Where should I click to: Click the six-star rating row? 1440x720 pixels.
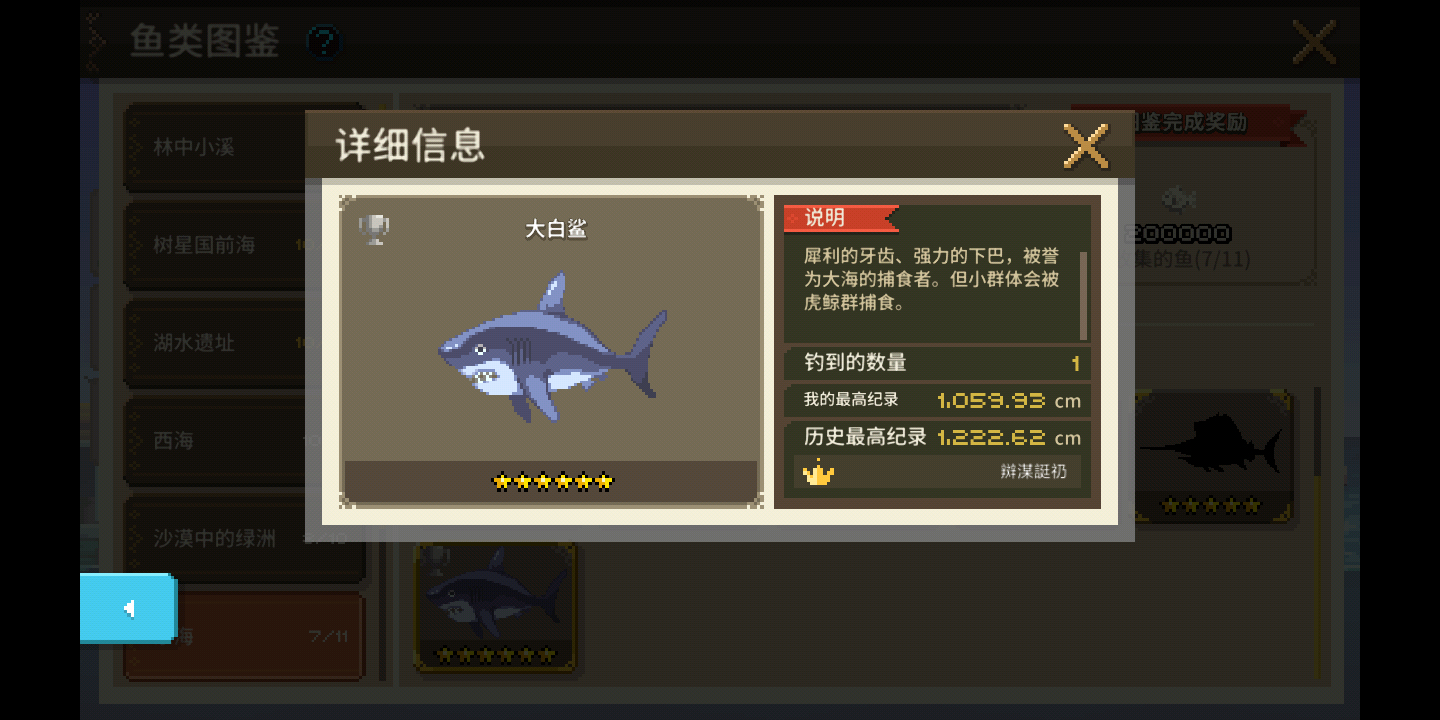pos(552,482)
